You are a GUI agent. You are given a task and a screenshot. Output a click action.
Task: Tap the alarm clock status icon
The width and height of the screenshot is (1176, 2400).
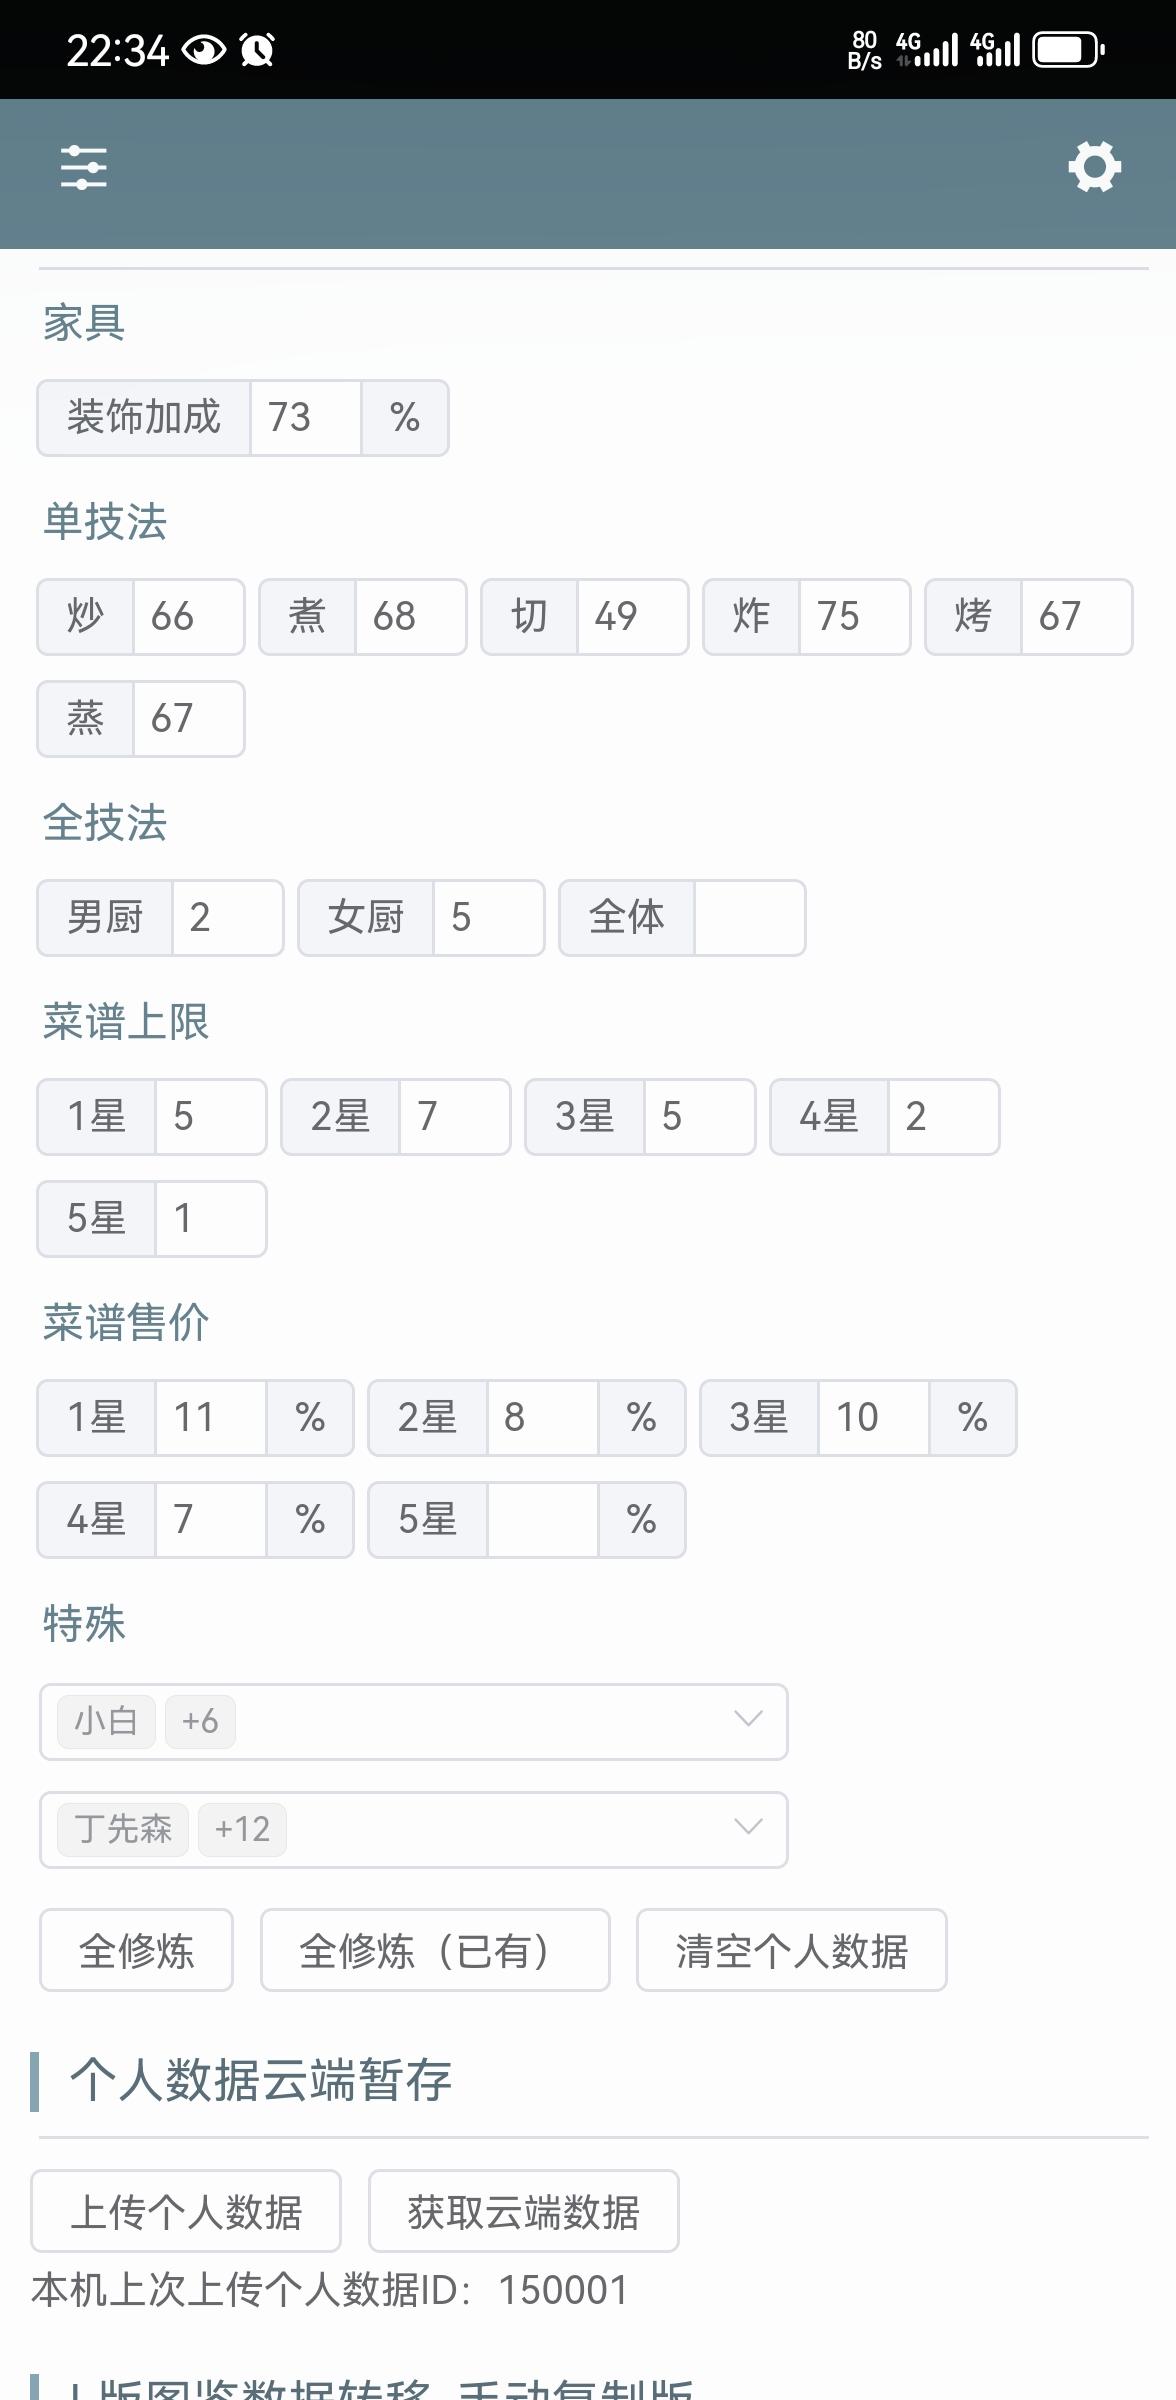click(257, 49)
